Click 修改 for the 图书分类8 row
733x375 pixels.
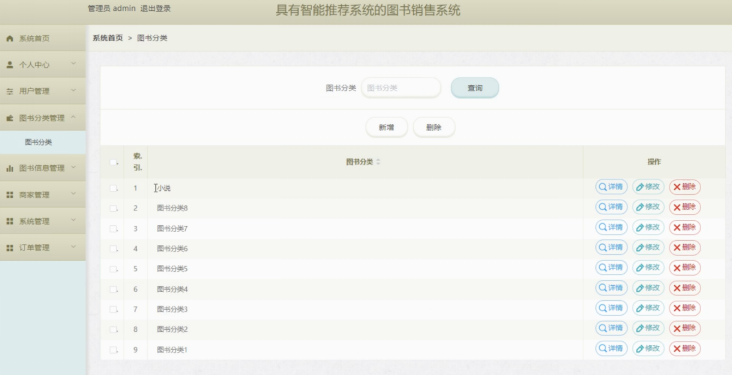[648, 207]
